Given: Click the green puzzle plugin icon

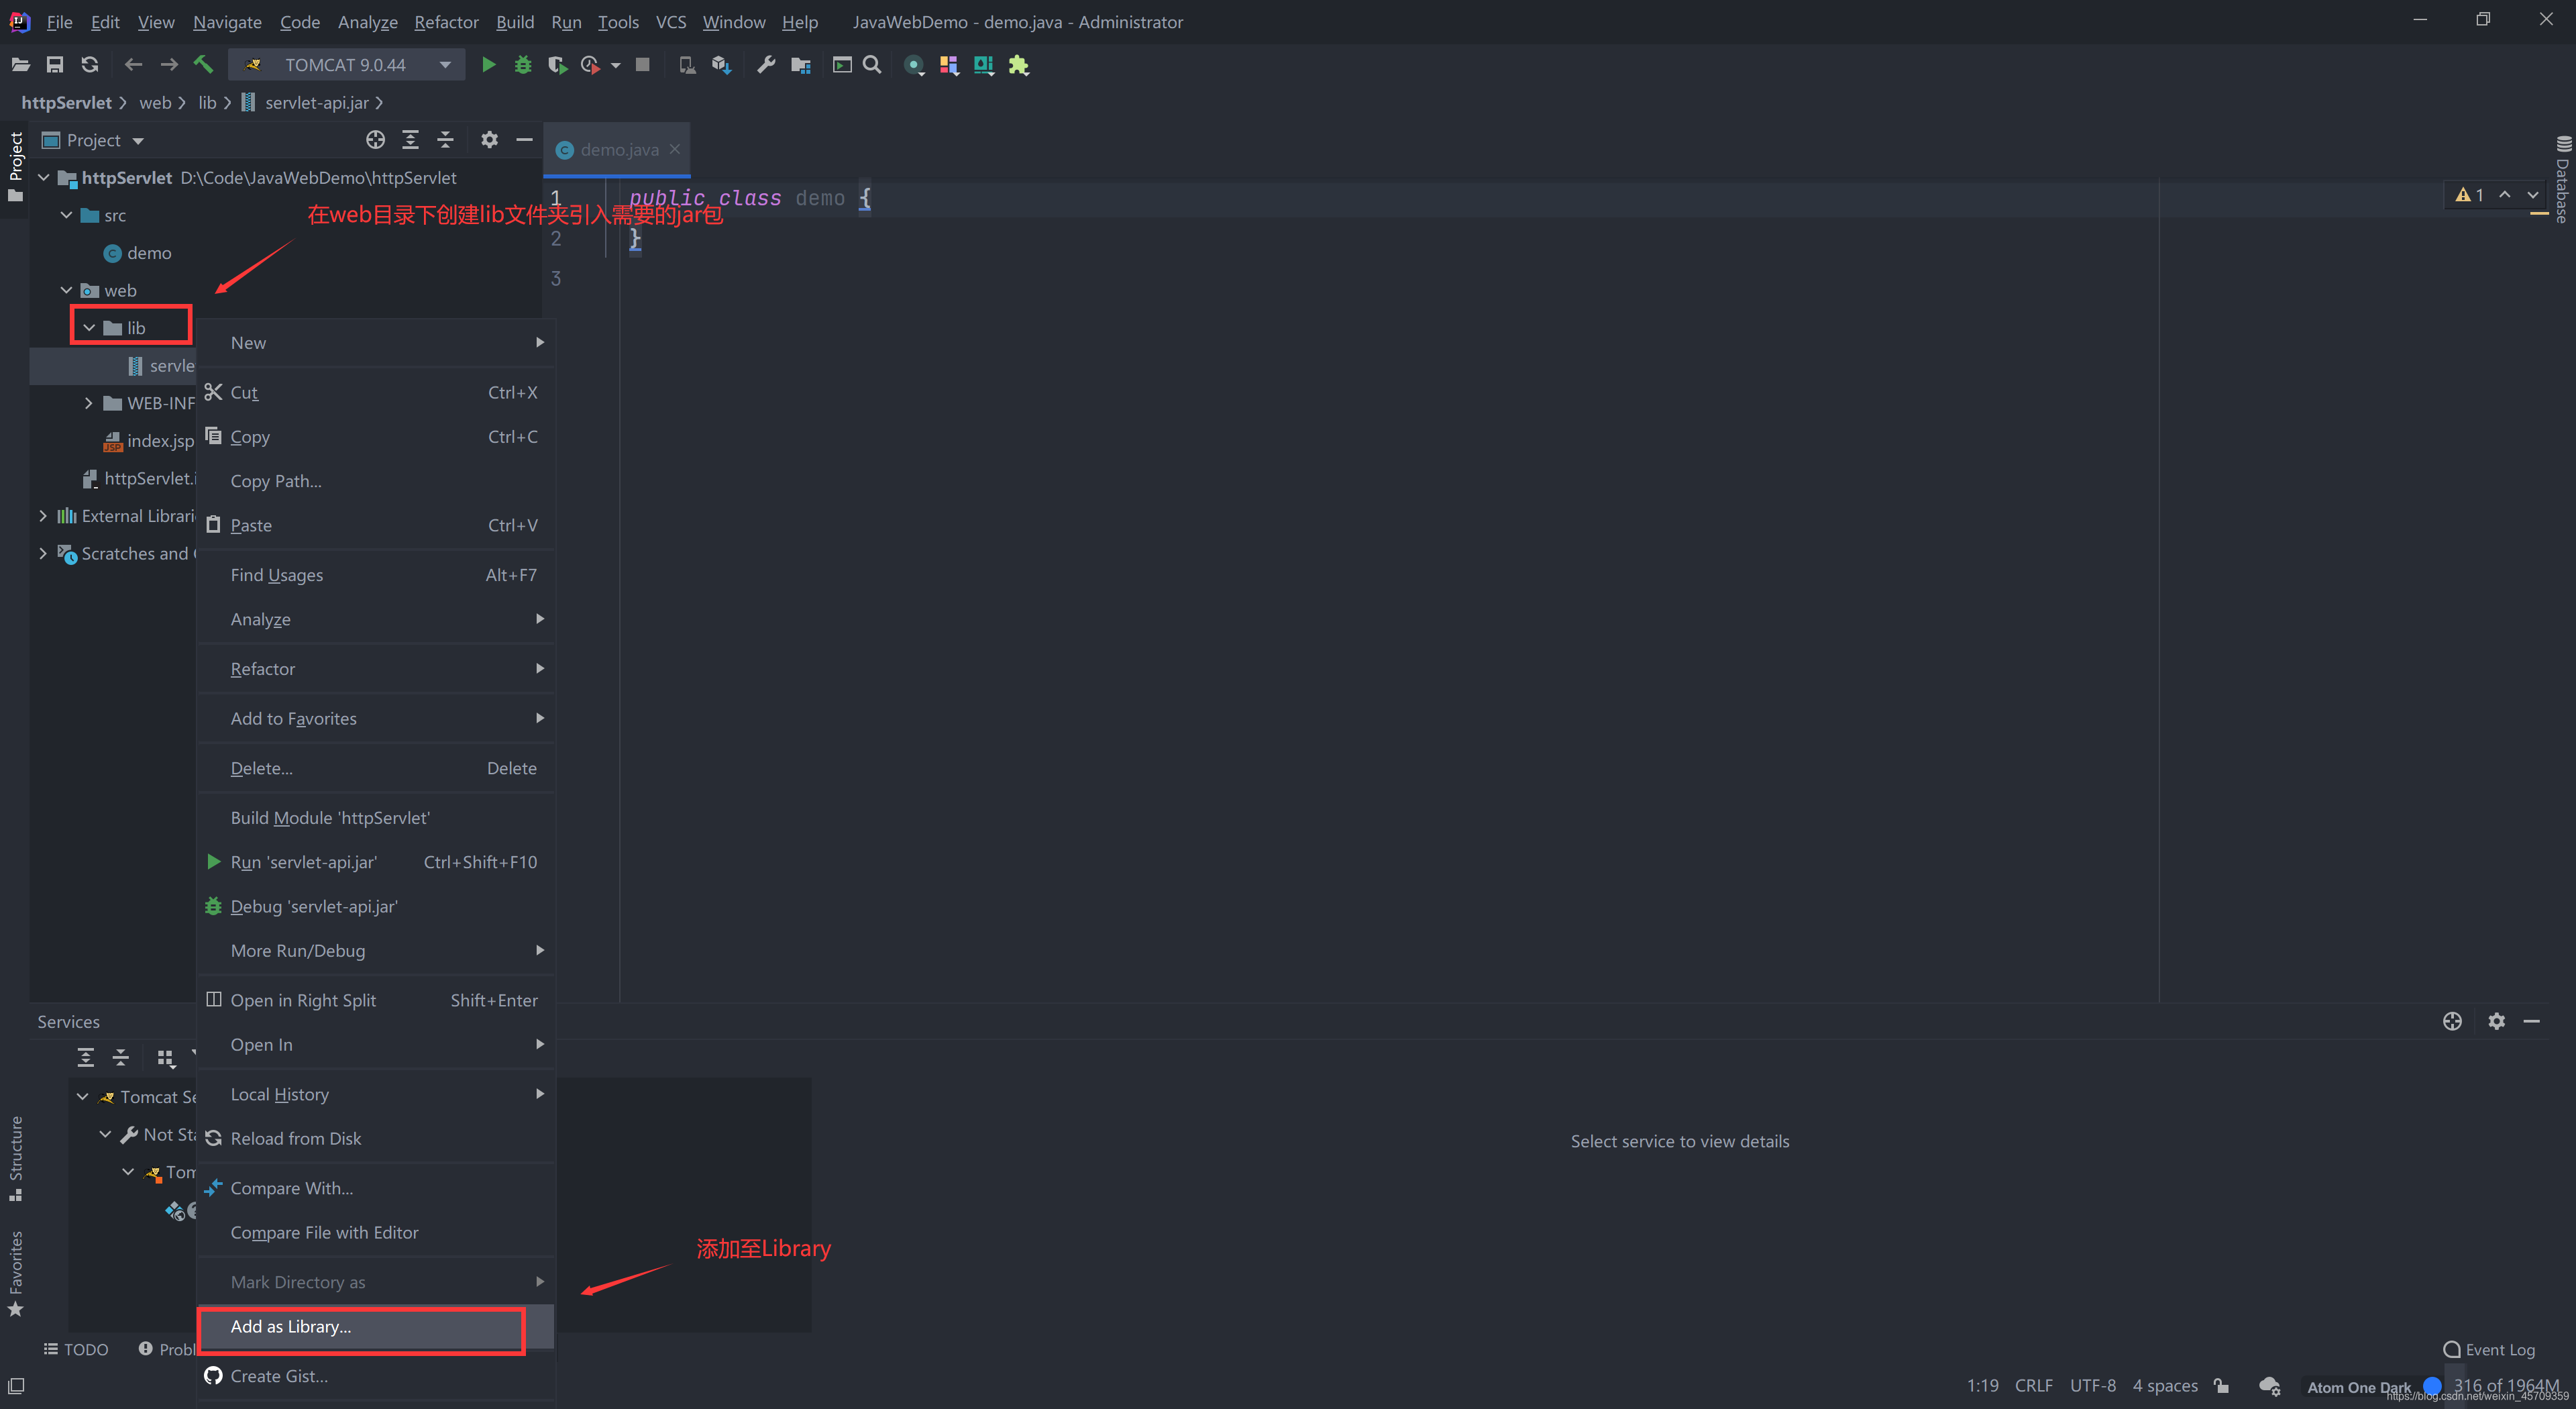Looking at the screenshot, I should pos(1019,65).
